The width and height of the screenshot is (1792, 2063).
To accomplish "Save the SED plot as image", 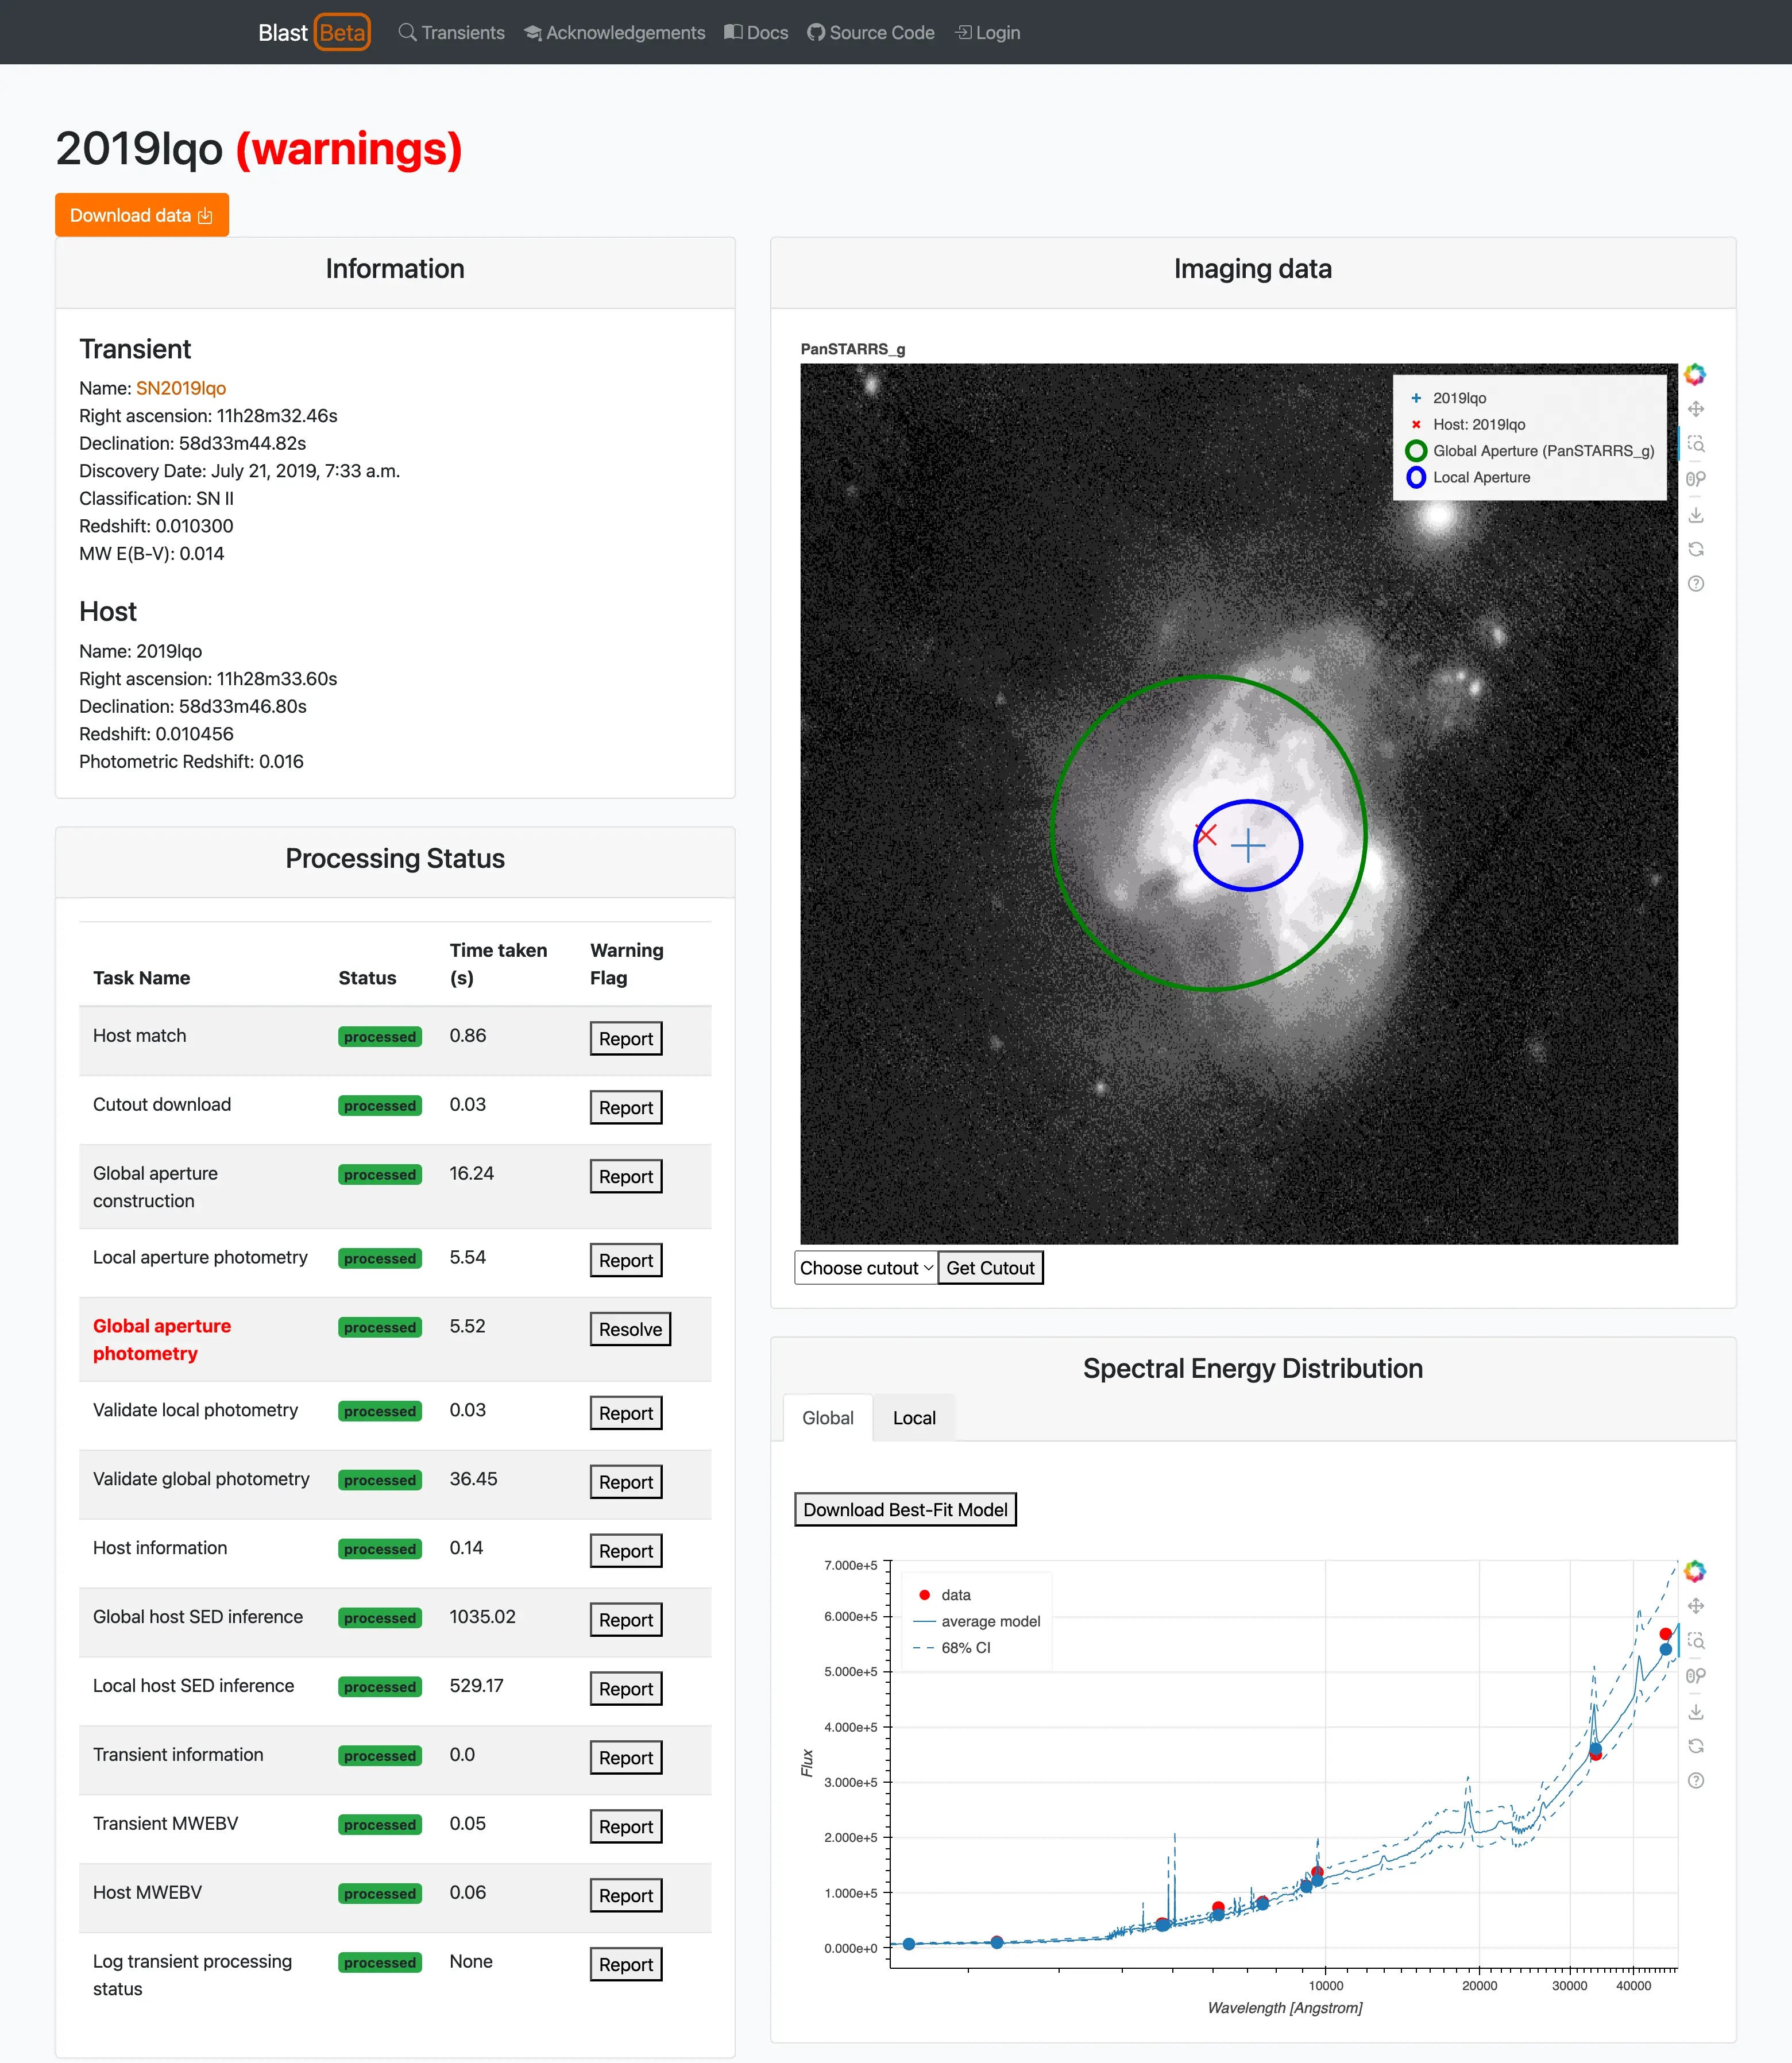I will point(1696,1712).
